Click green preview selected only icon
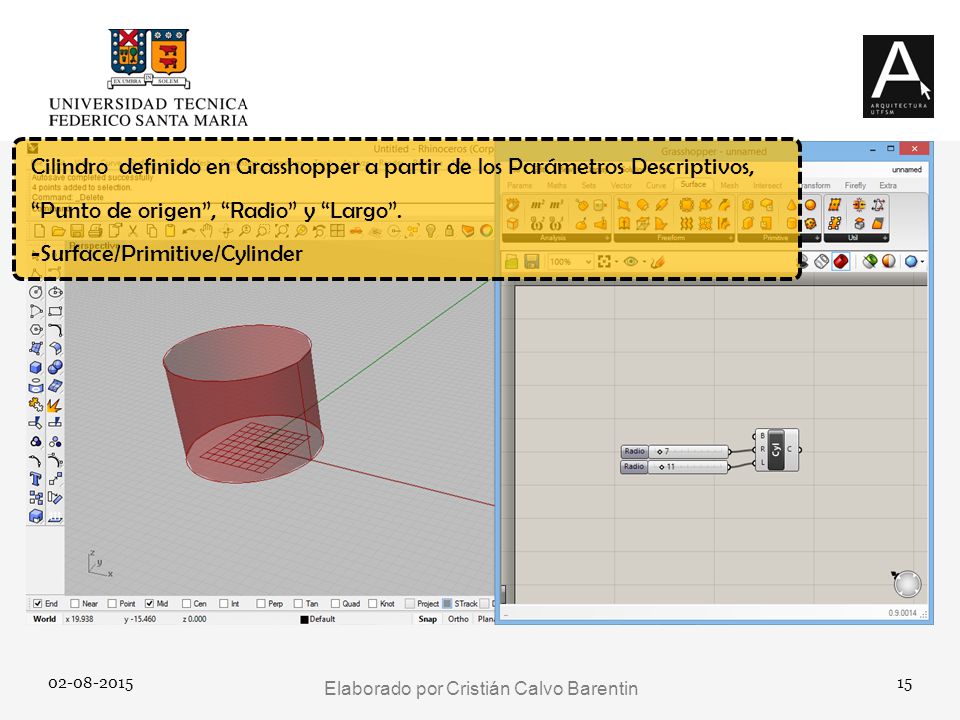960x720 pixels. tap(869, 261)
